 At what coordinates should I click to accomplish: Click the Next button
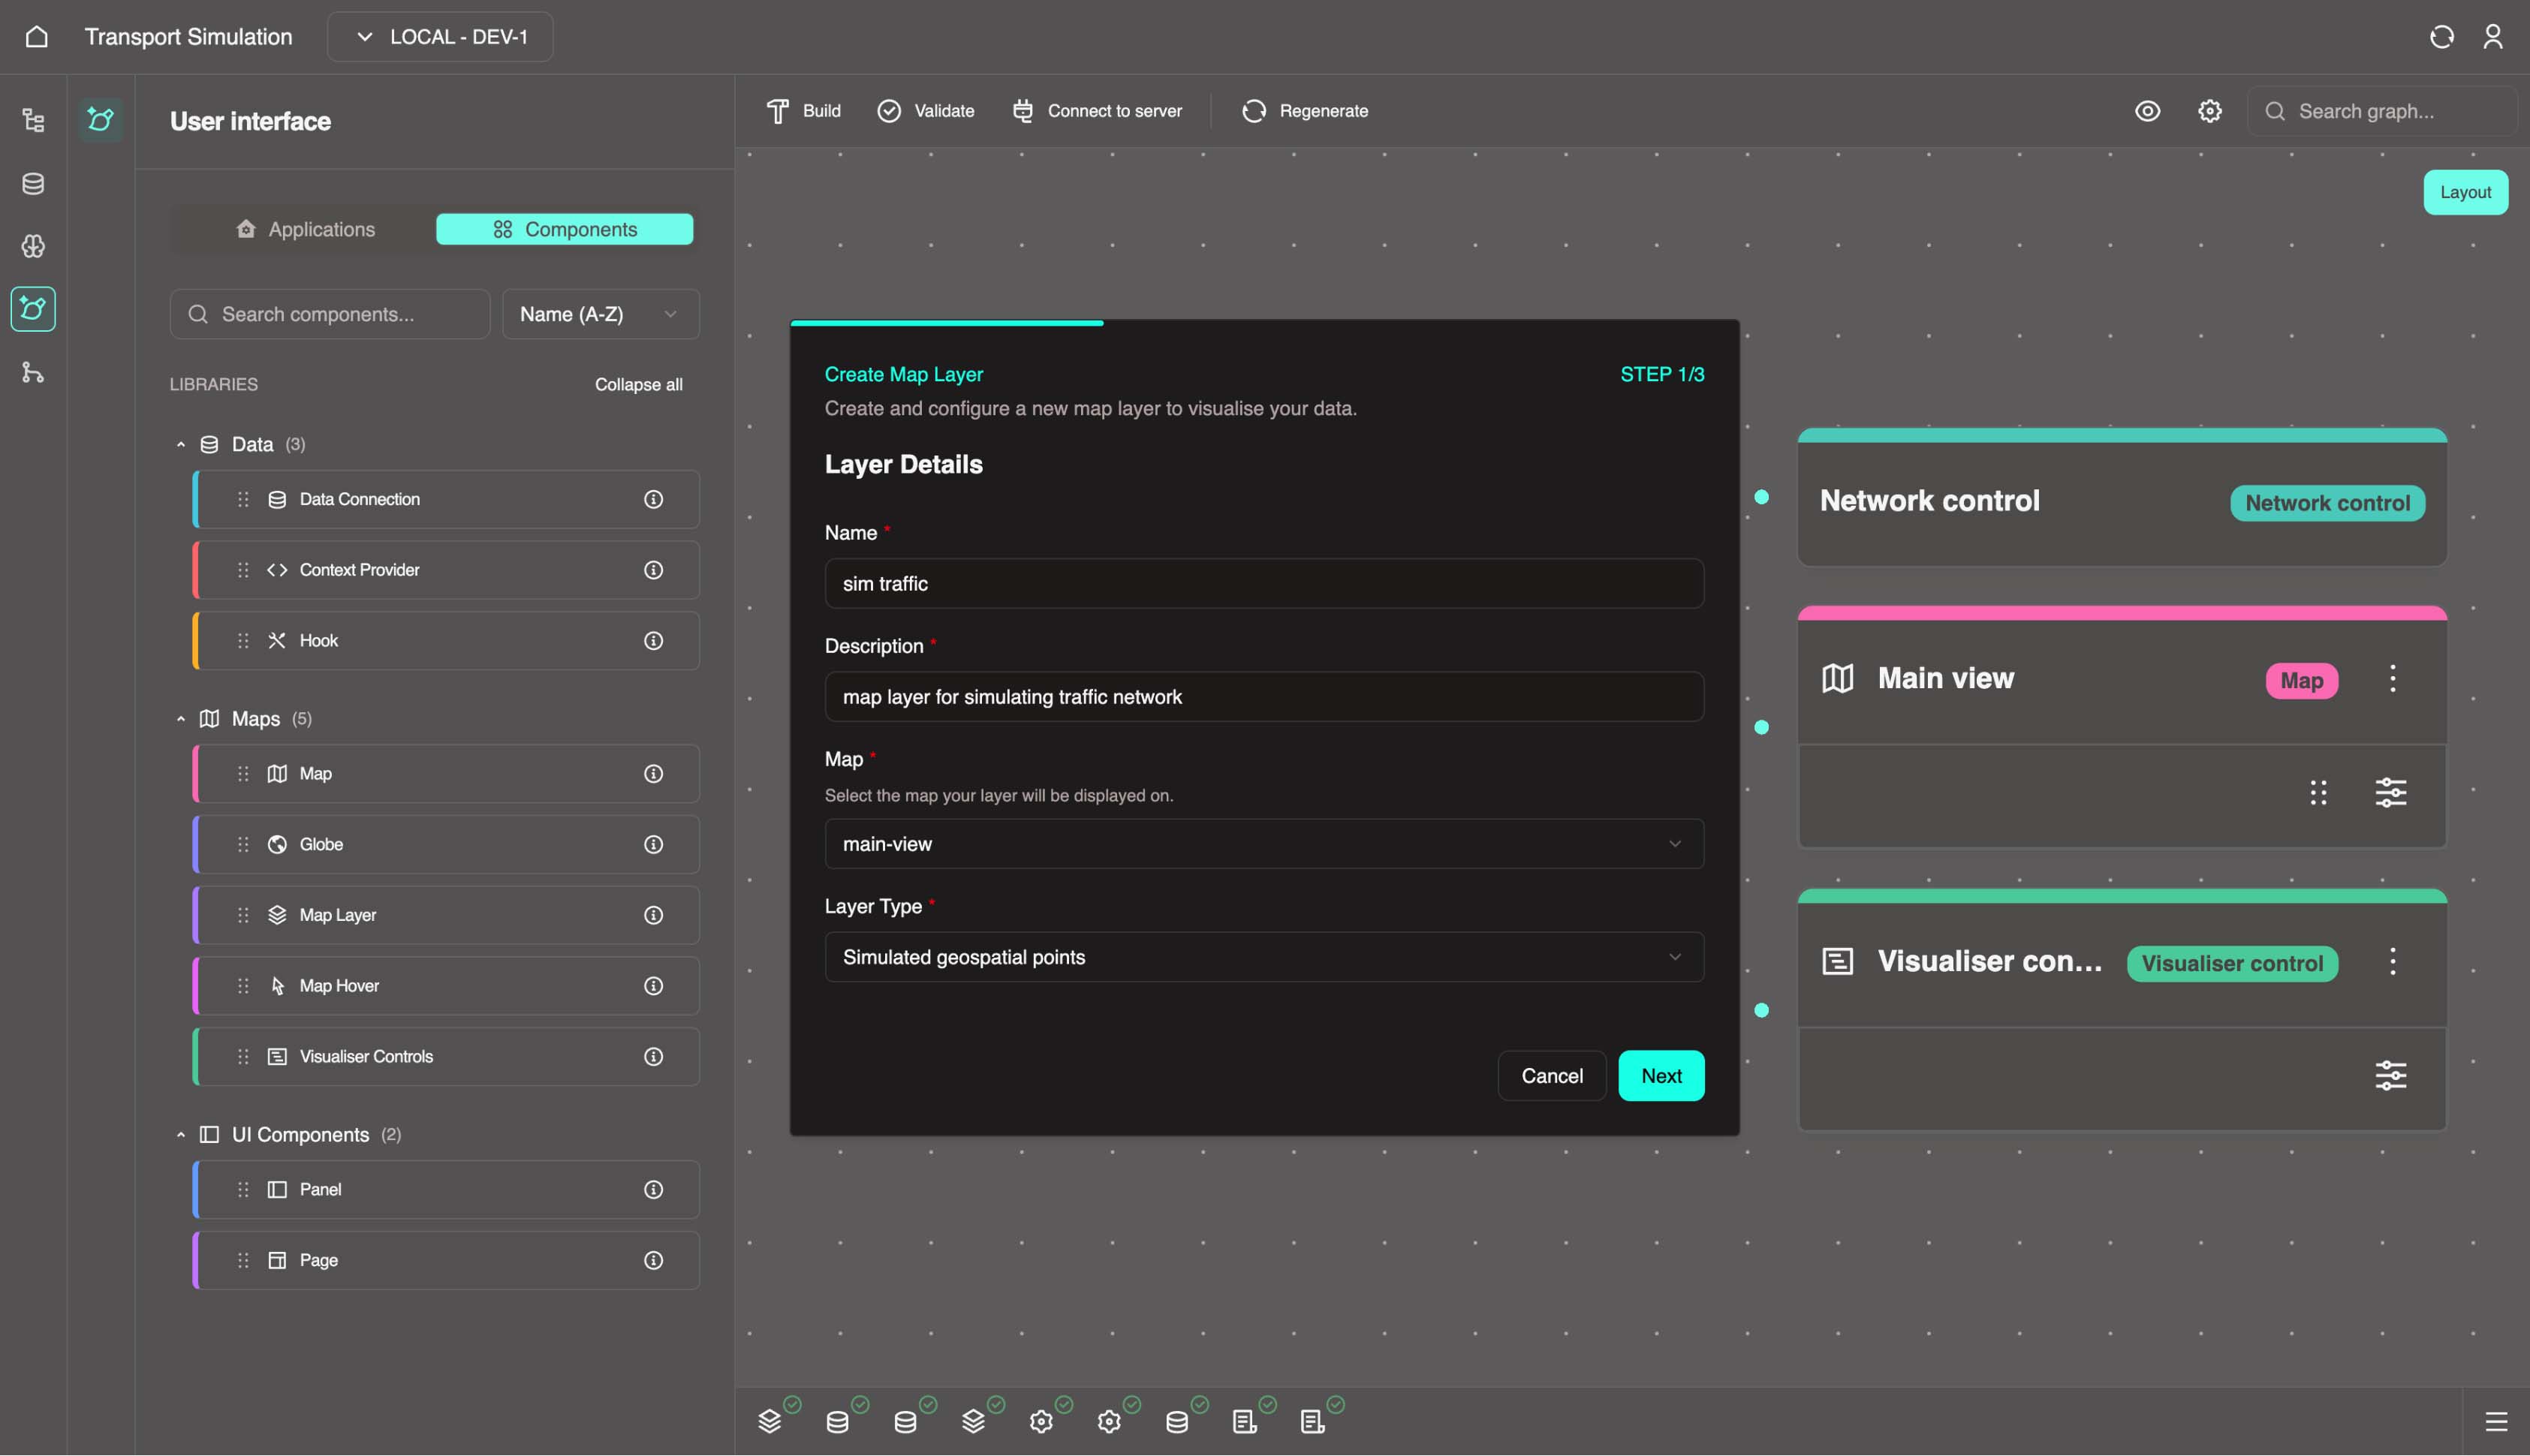tap(1661, 1076)
